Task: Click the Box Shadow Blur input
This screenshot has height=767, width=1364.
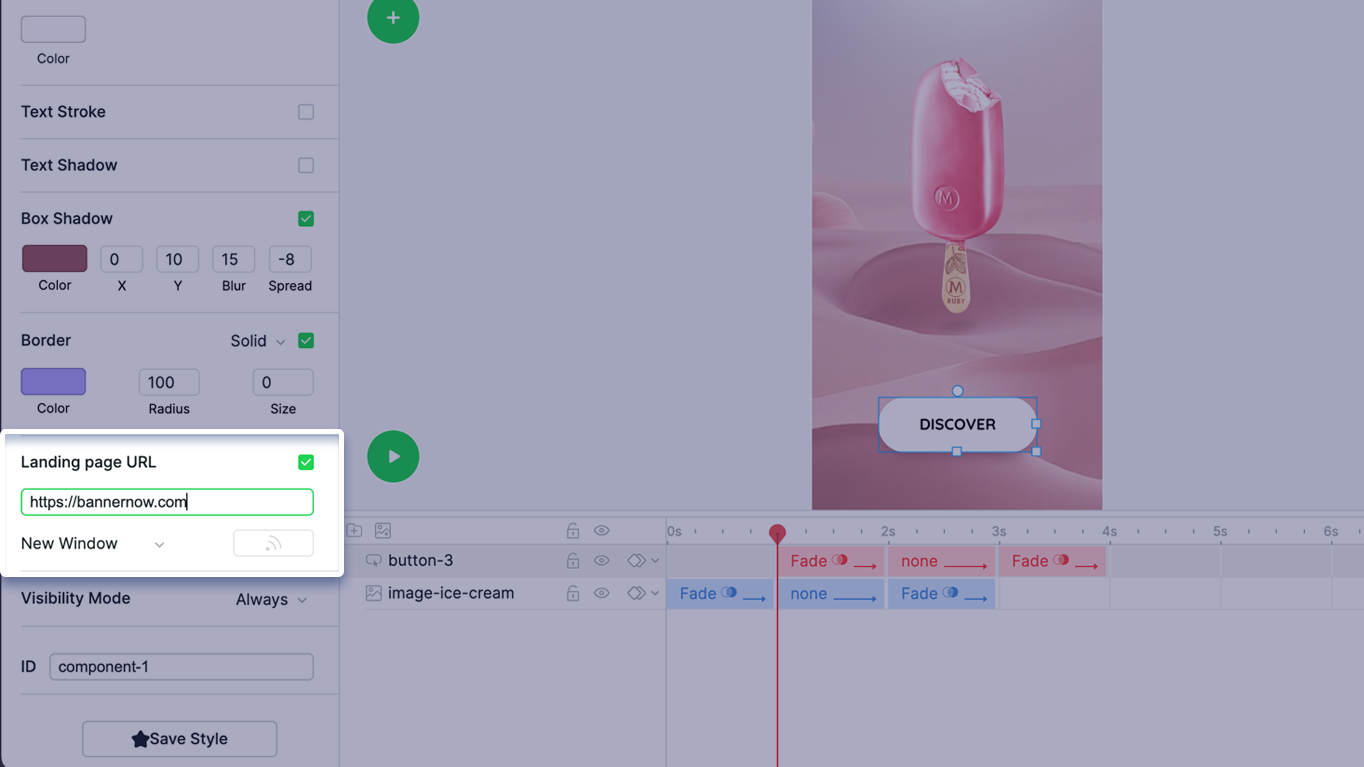Action: click(x=234, y=259)
